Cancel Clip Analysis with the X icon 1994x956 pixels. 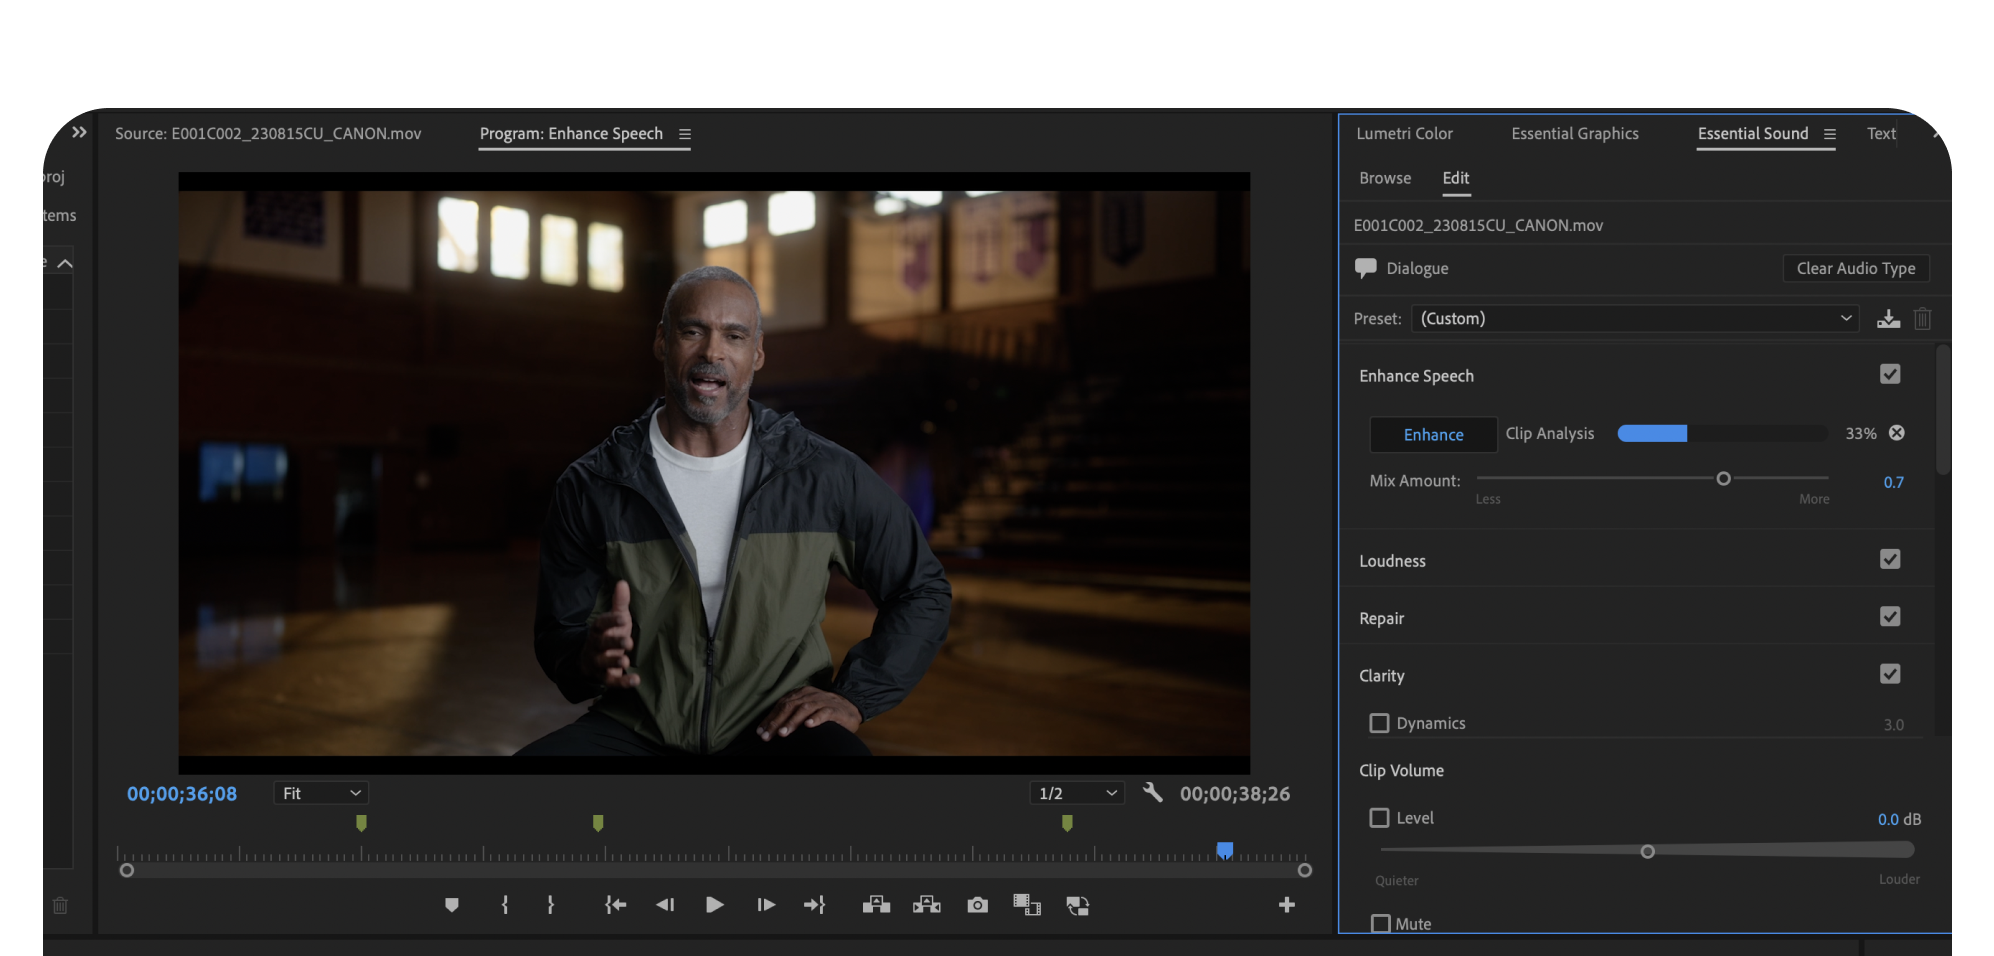pyautogui.click(x=1897, y=433)
